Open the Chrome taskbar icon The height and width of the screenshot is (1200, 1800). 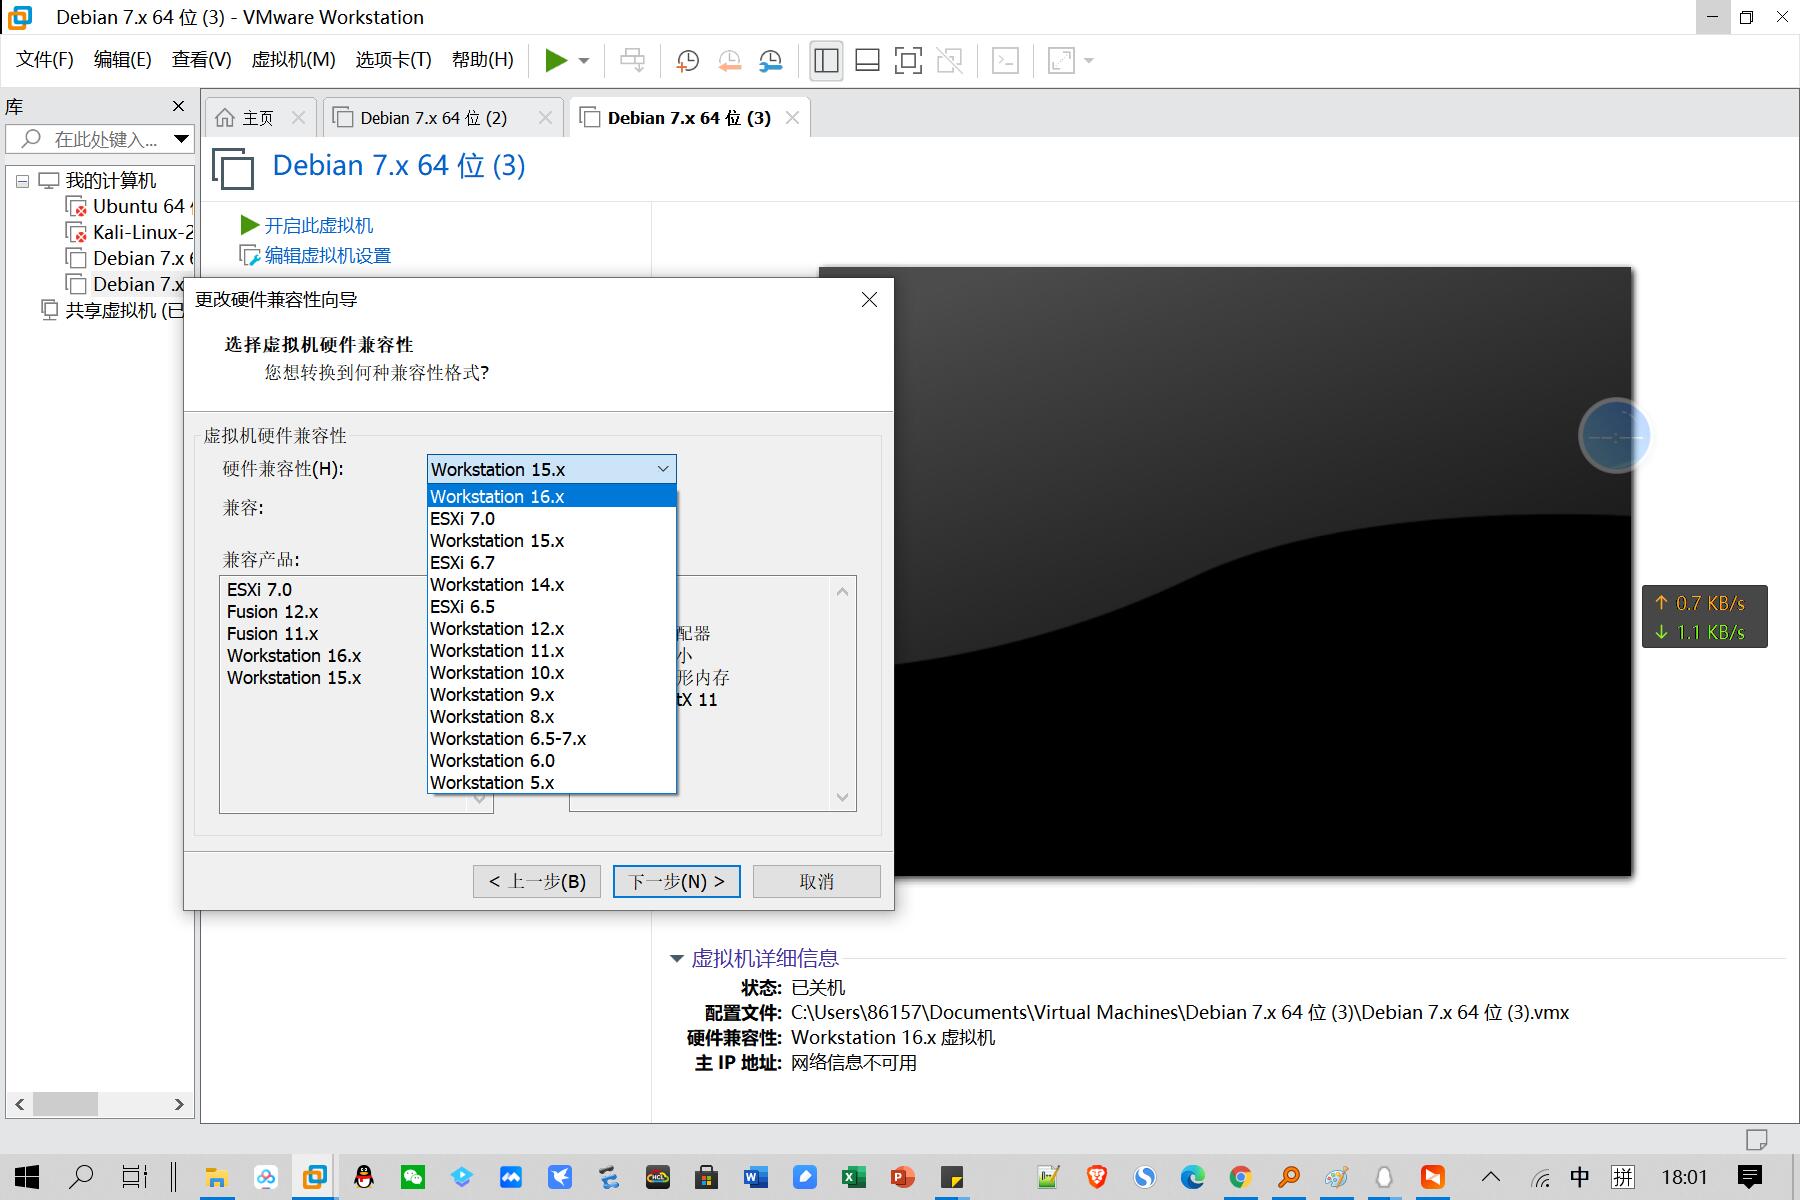1240,1177
